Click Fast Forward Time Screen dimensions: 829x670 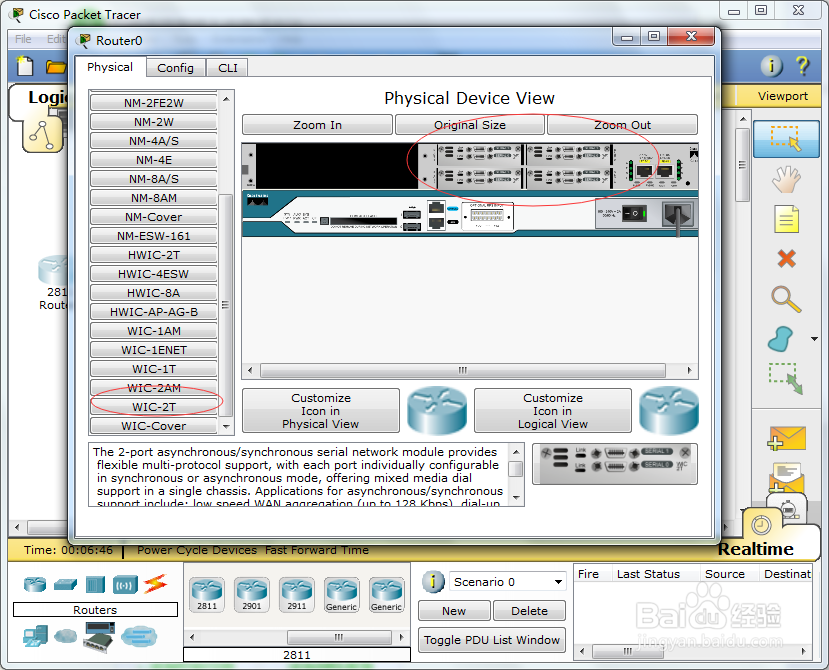pyautogui.click(x=317, y=550)
